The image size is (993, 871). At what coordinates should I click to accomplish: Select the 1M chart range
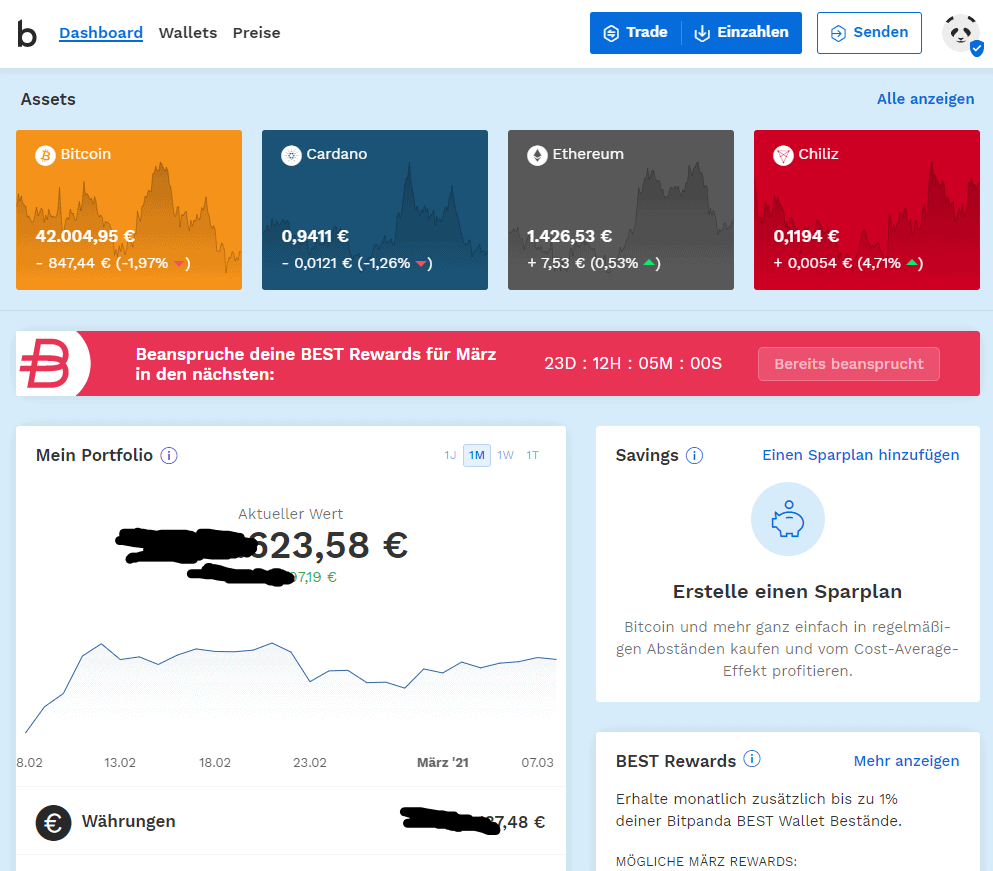coord(477,455)
